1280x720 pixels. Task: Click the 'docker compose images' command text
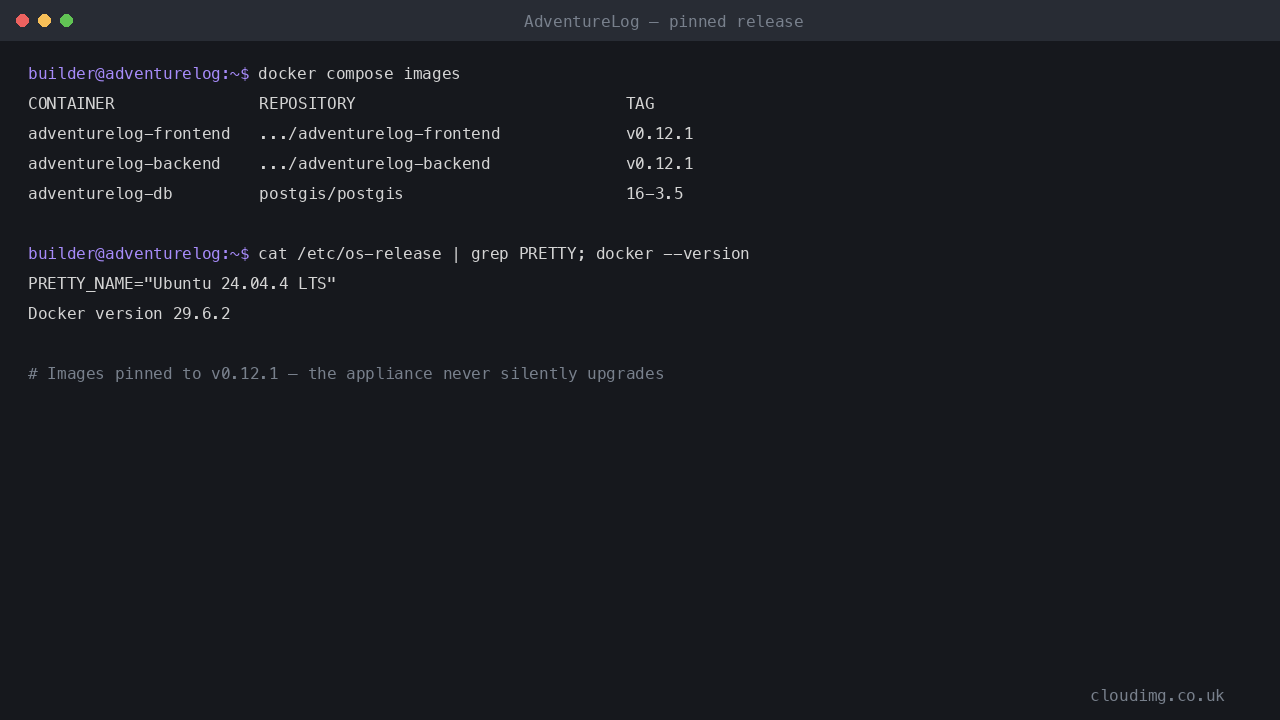(x=359, y=74)
